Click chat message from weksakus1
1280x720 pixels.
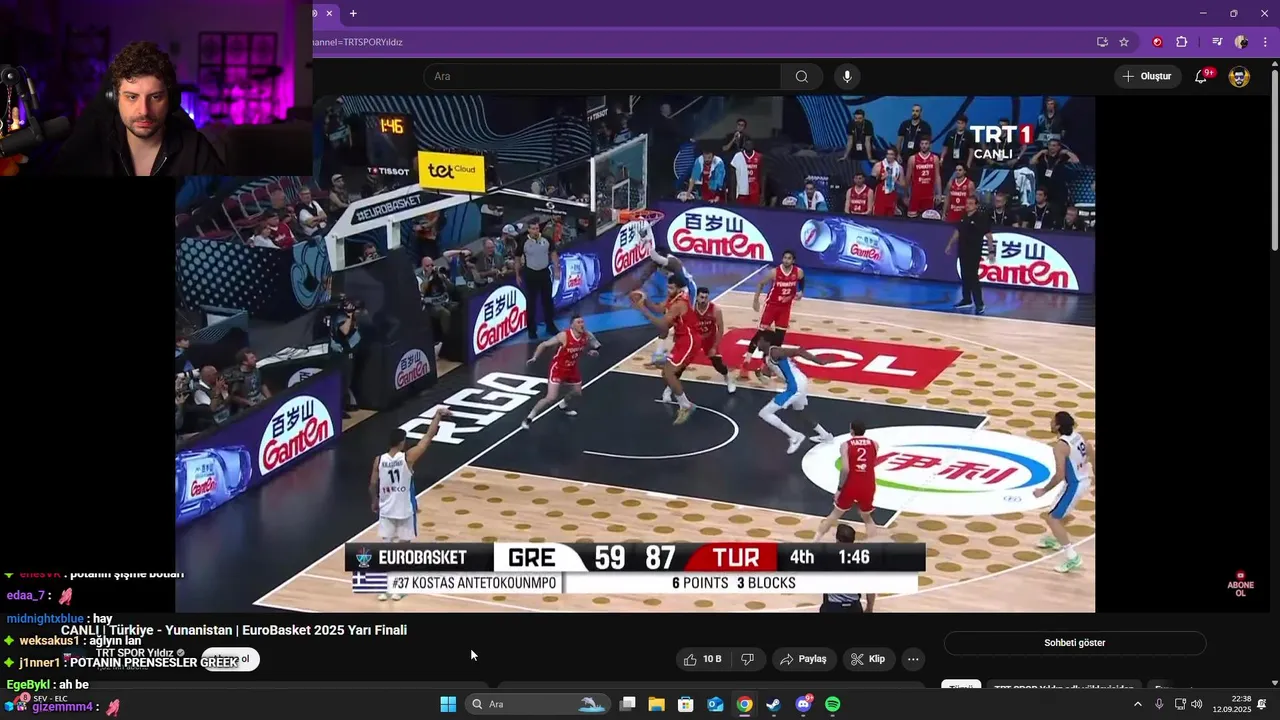click(x=75, y=641)
